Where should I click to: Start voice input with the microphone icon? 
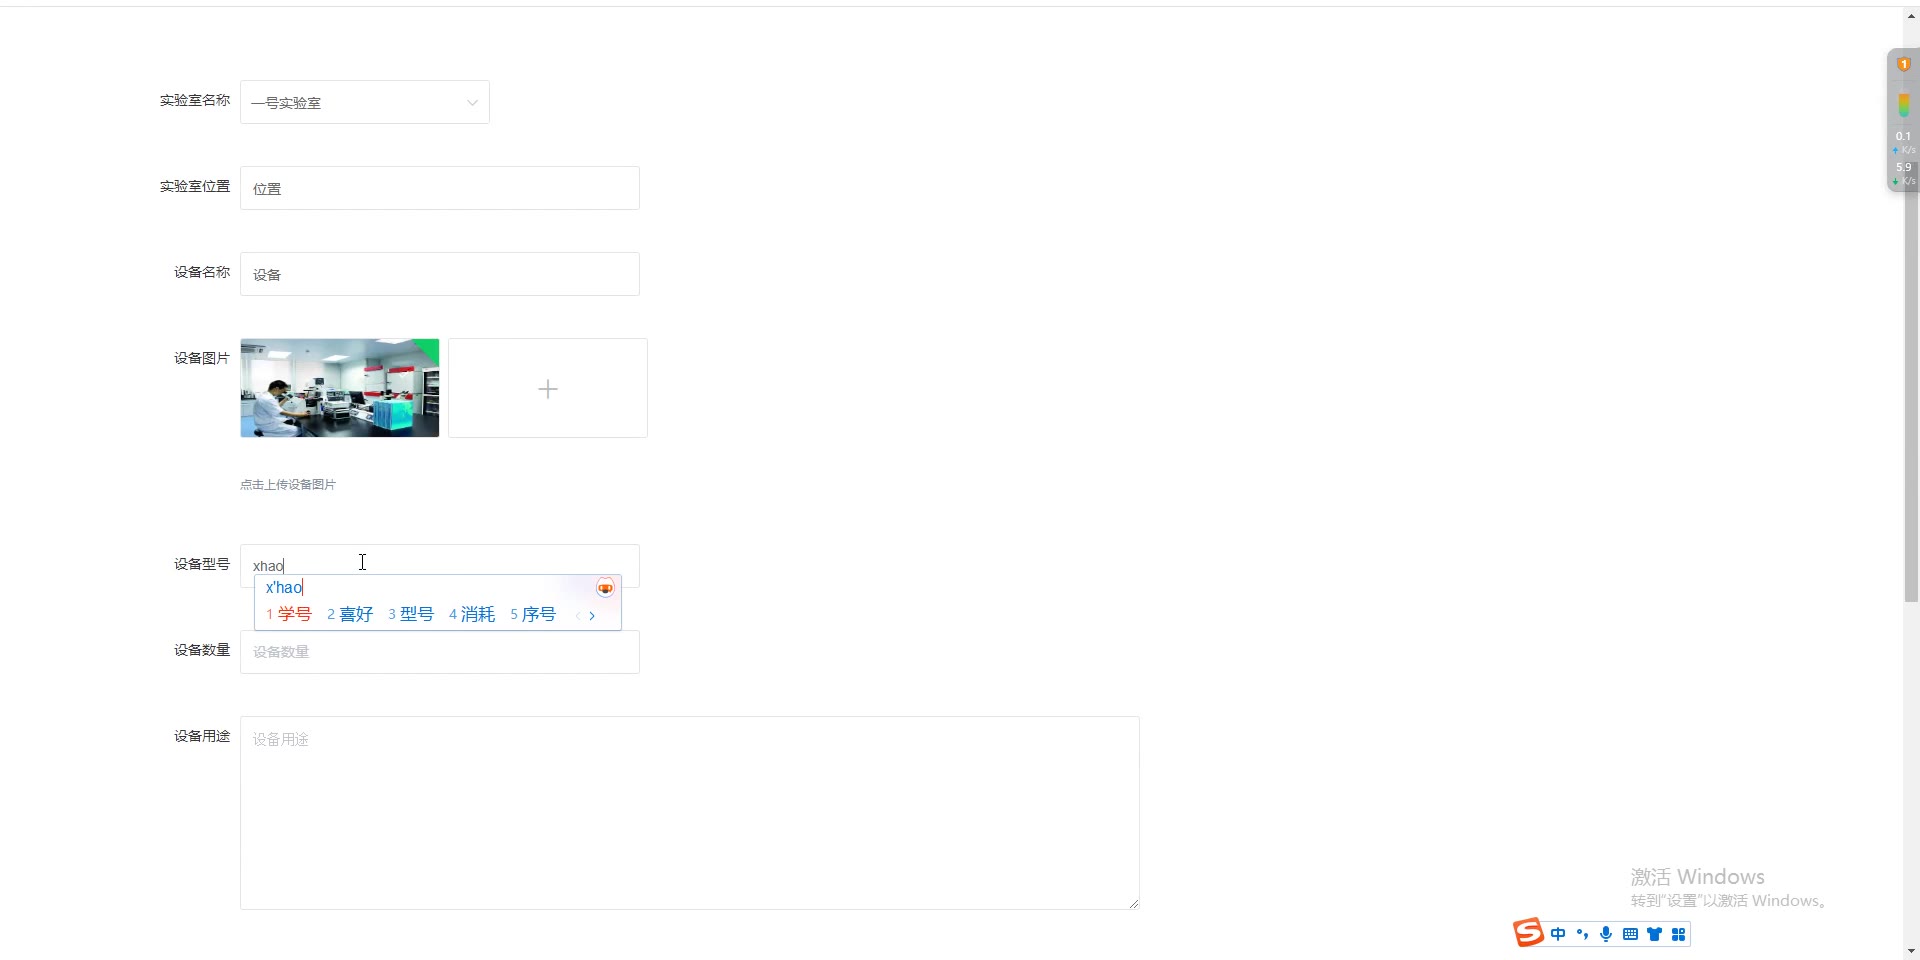tap(1606, 934)
